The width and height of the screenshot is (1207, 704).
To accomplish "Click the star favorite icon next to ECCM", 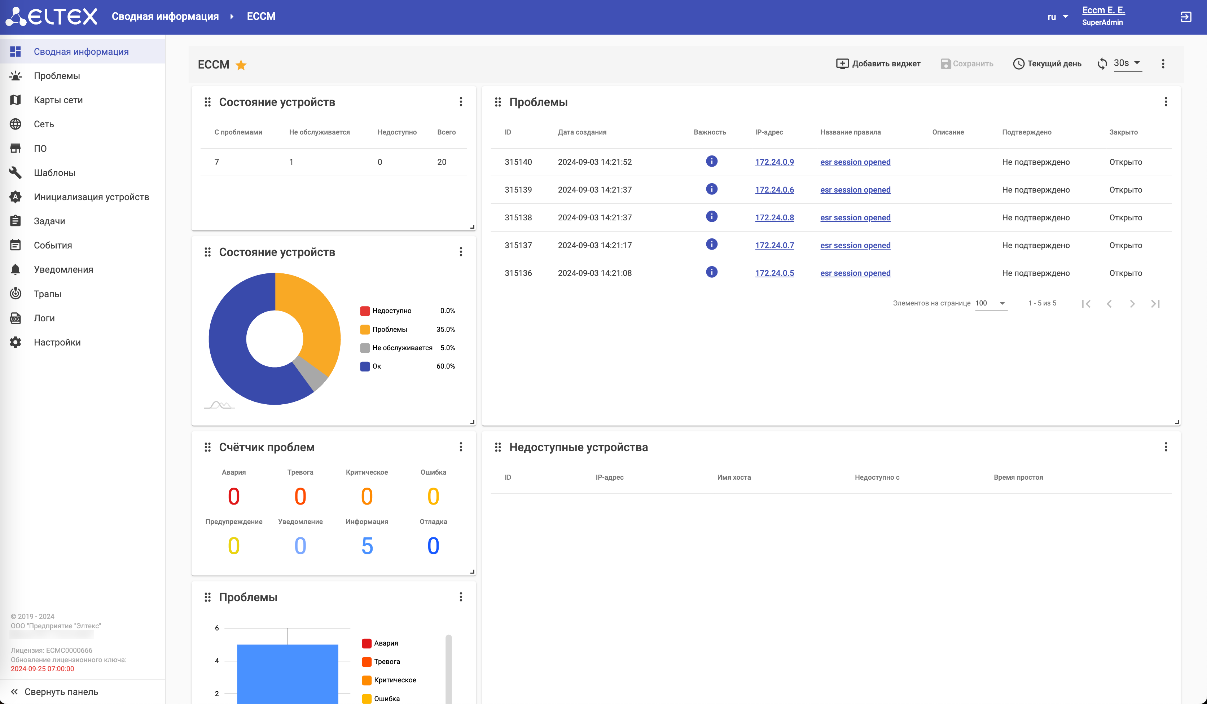I will [x=241, y=65].
